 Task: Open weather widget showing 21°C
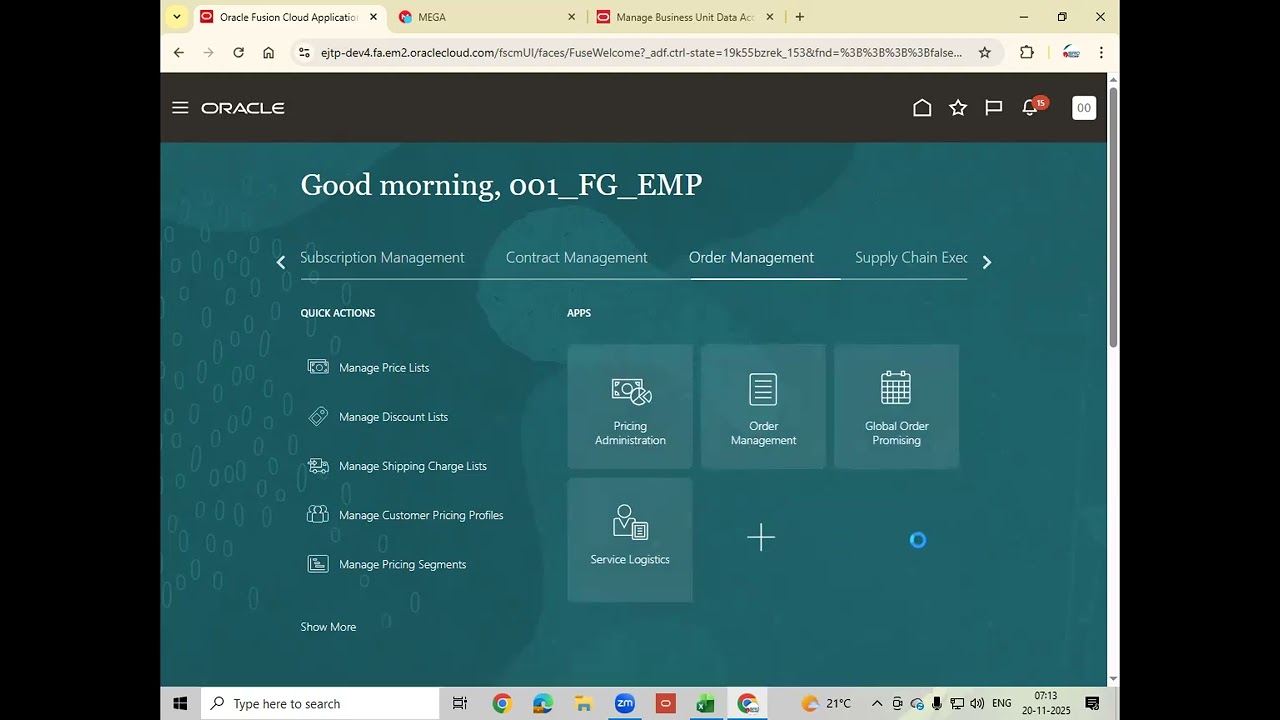(x=826, y=704)
